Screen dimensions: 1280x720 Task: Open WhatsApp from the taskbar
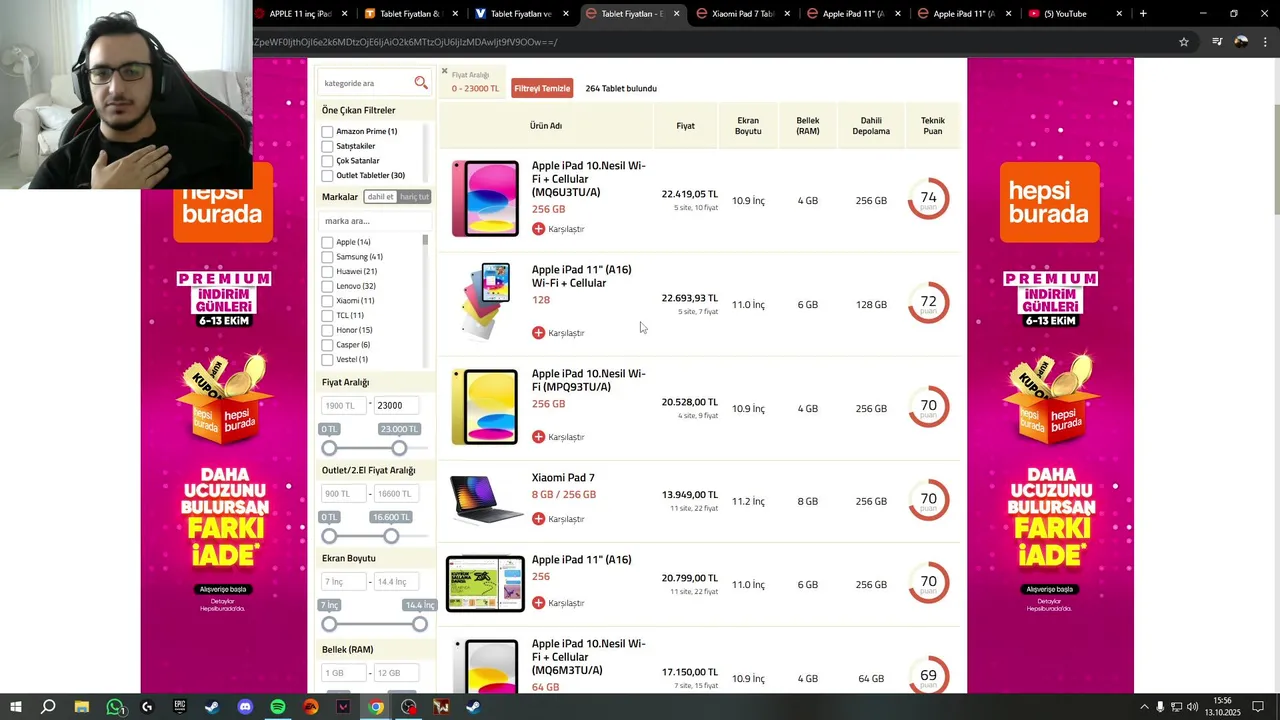point(115,707)
